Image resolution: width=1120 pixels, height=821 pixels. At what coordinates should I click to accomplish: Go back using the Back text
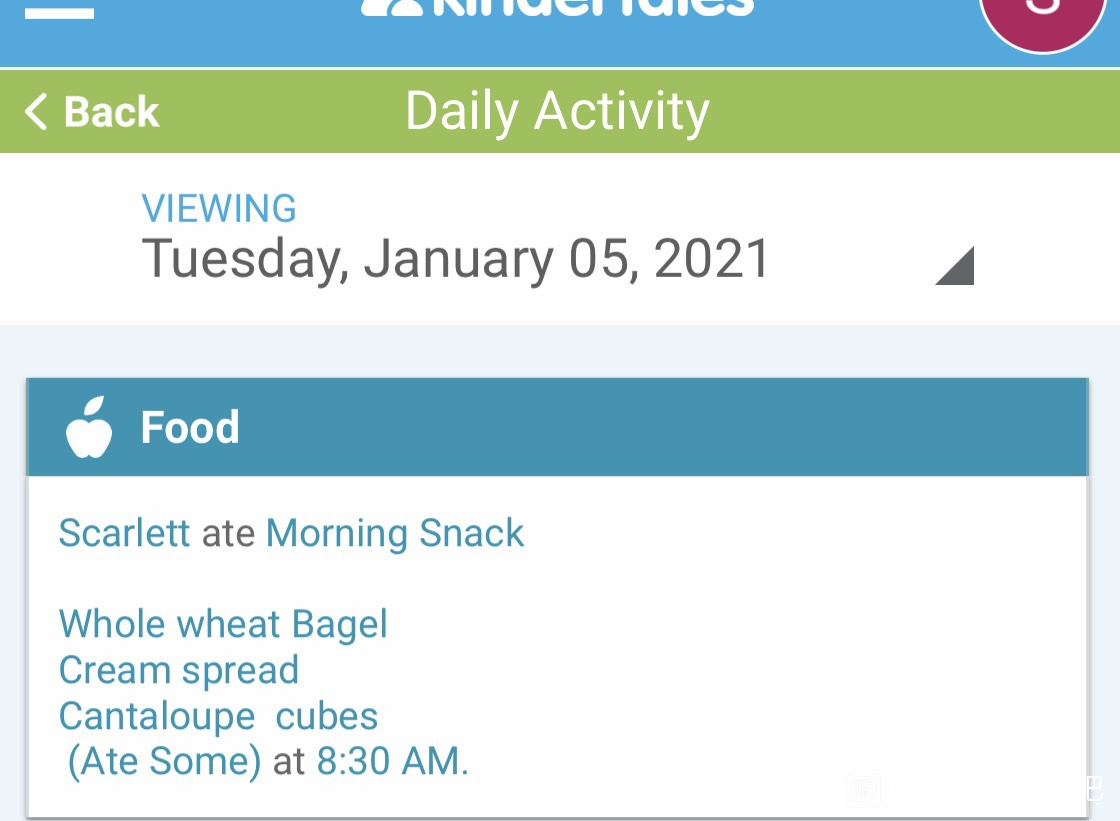111,112
